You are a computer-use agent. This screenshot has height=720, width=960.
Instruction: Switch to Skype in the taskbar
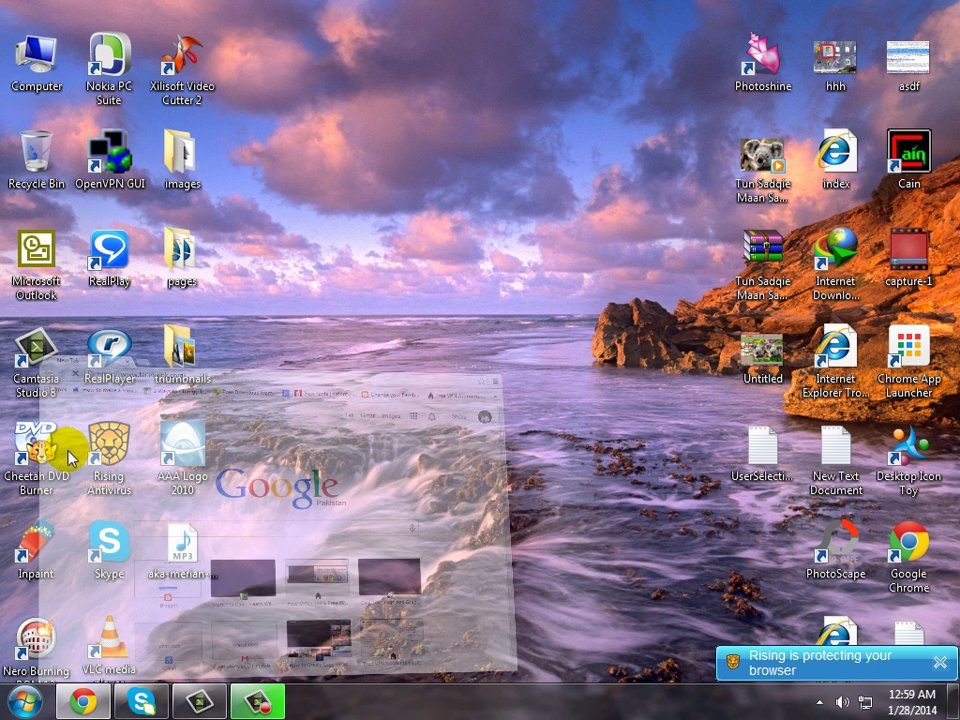[141, 702]
